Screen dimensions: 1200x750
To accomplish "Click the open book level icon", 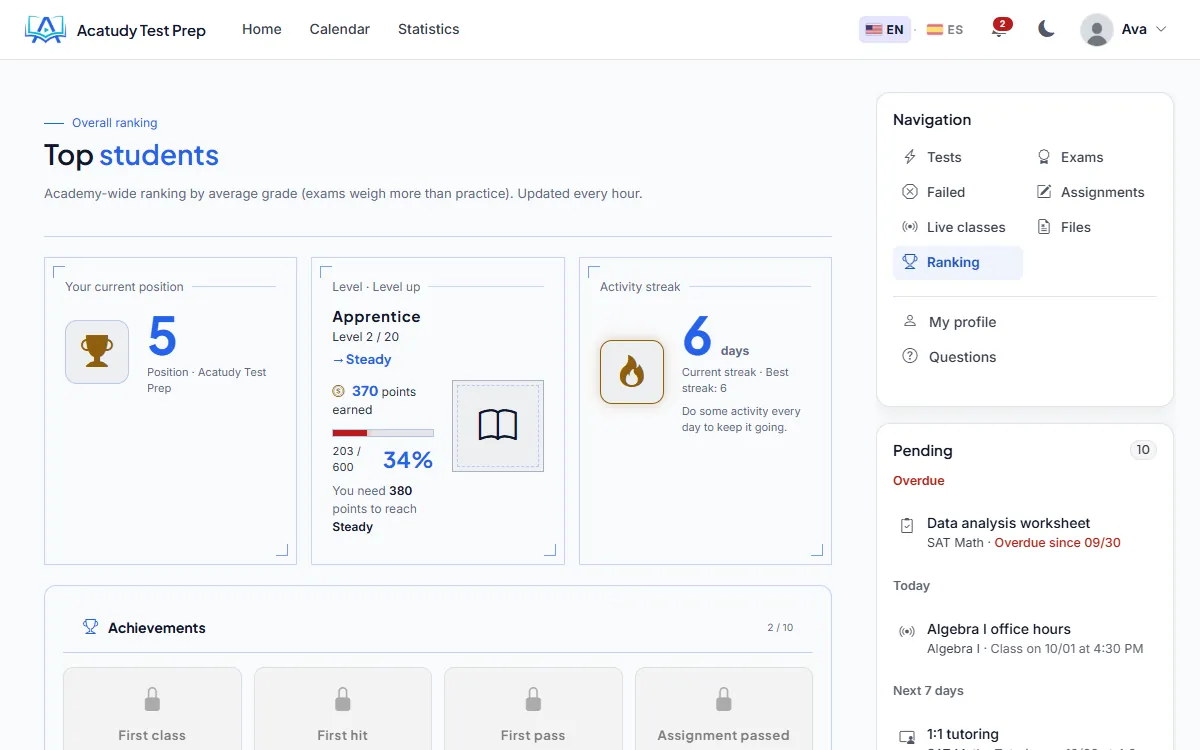I will 498,426.
